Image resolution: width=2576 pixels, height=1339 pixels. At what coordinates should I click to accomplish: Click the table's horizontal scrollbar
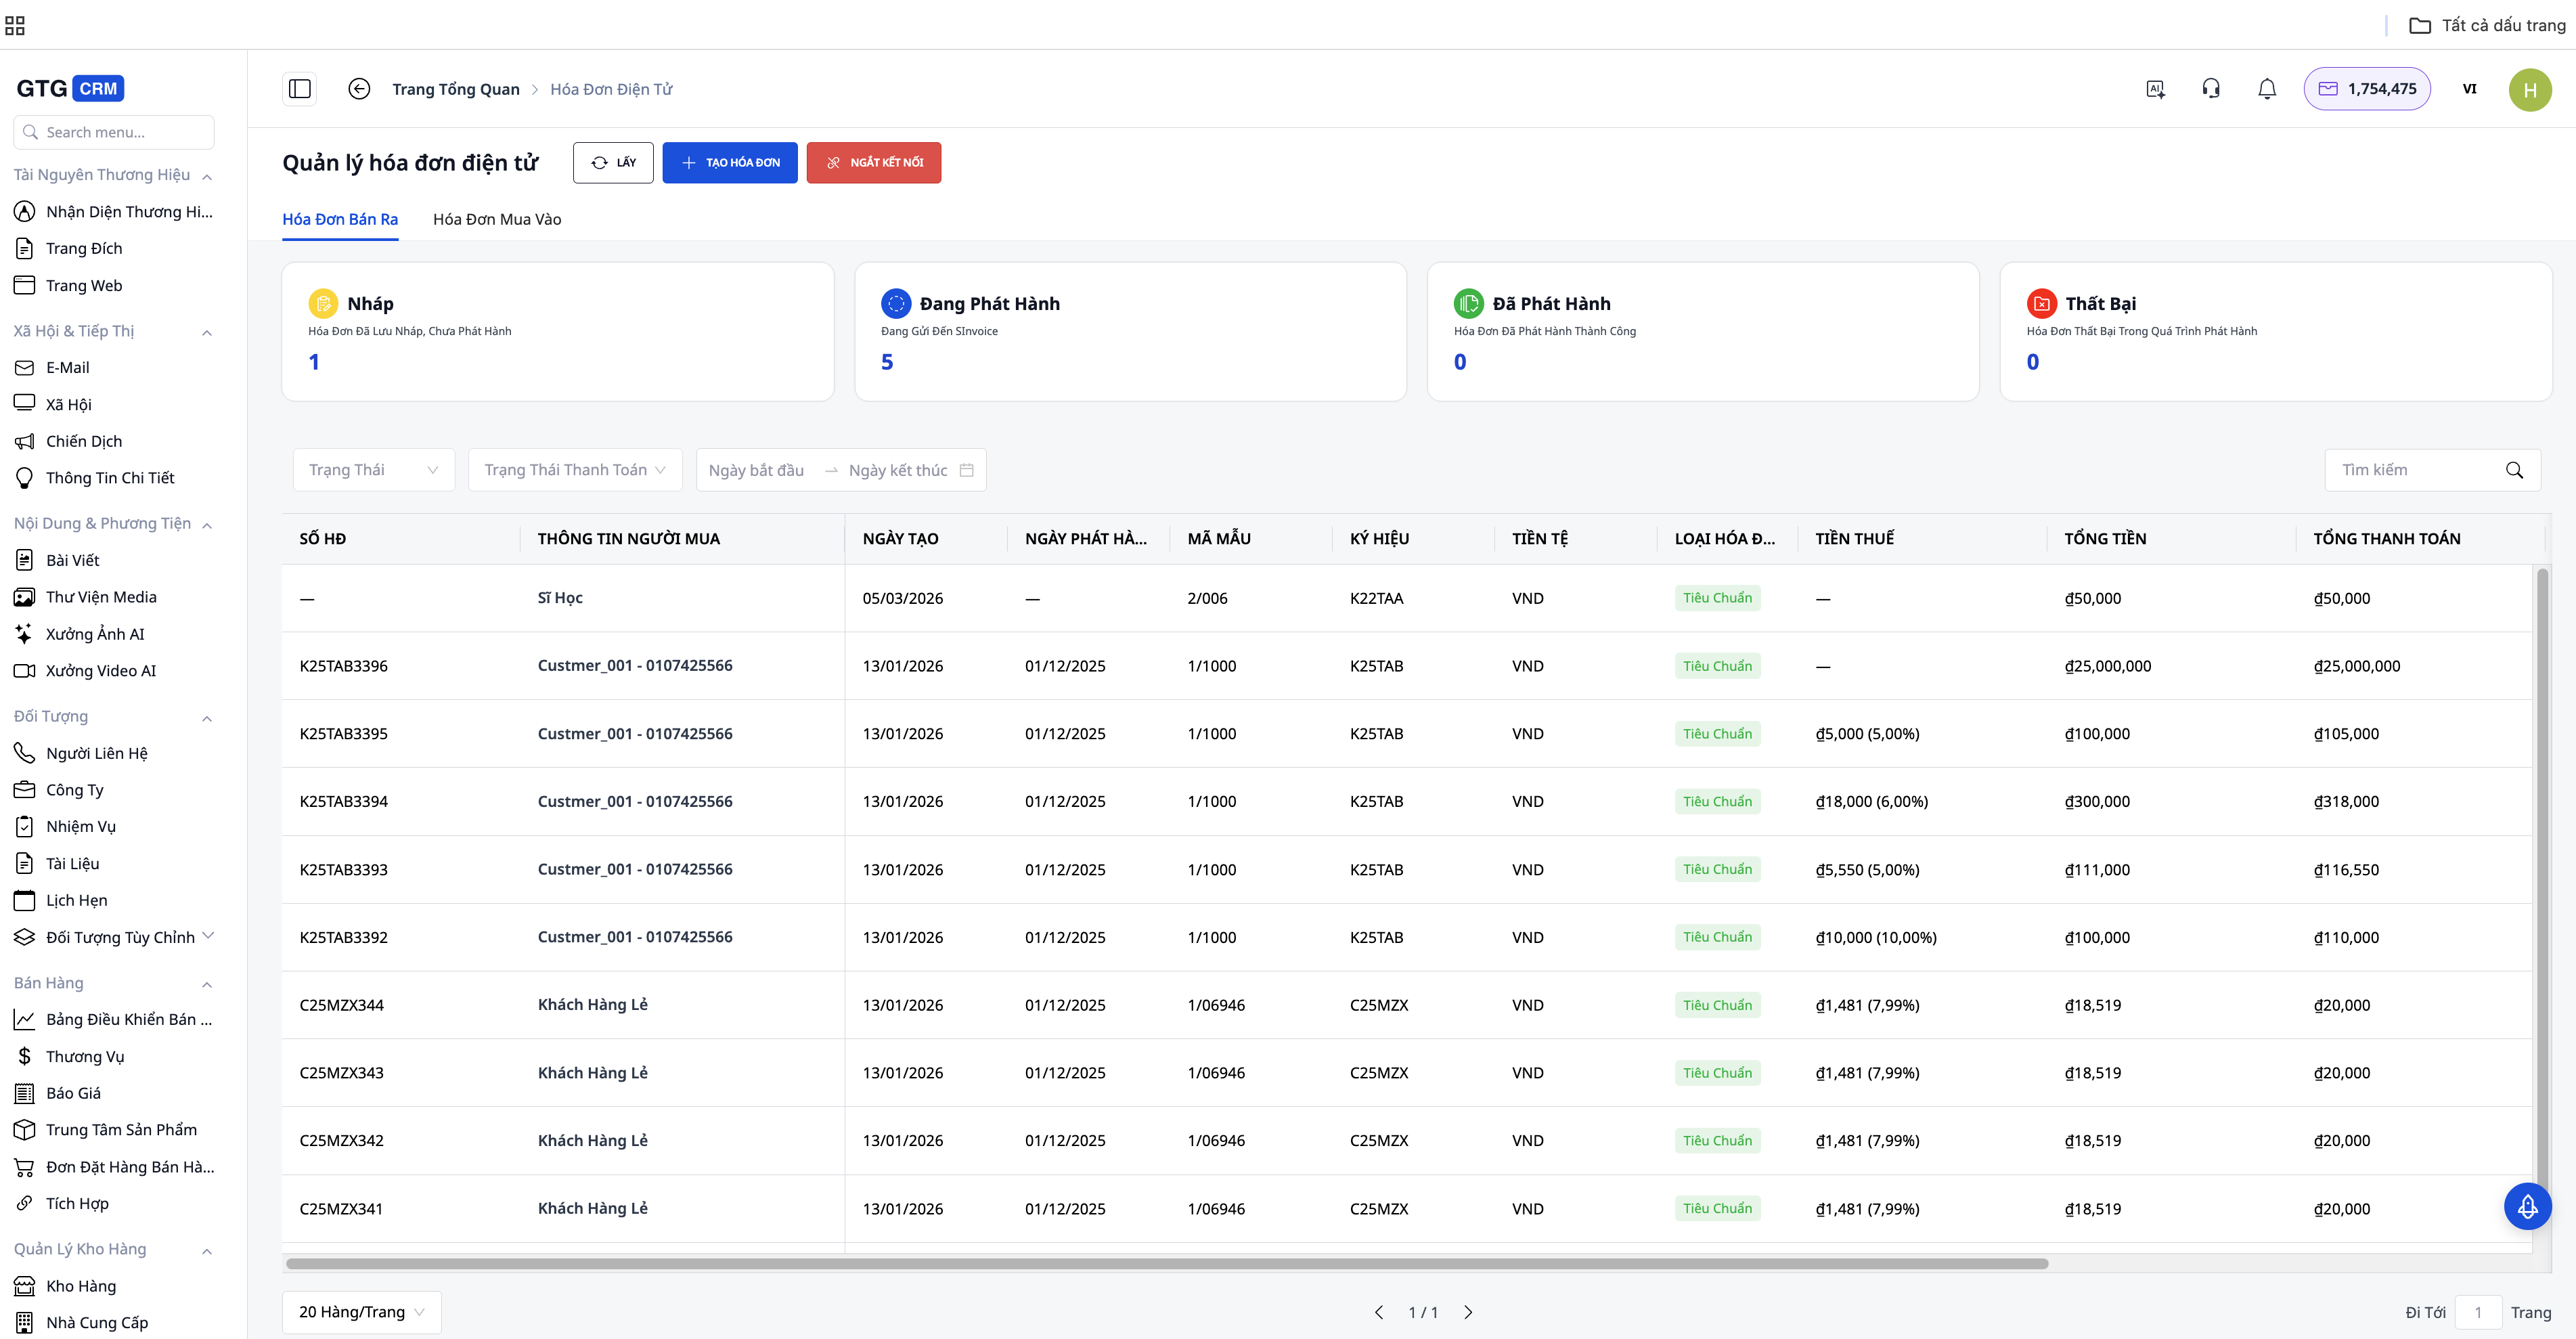click(x=1166, y=1264)
